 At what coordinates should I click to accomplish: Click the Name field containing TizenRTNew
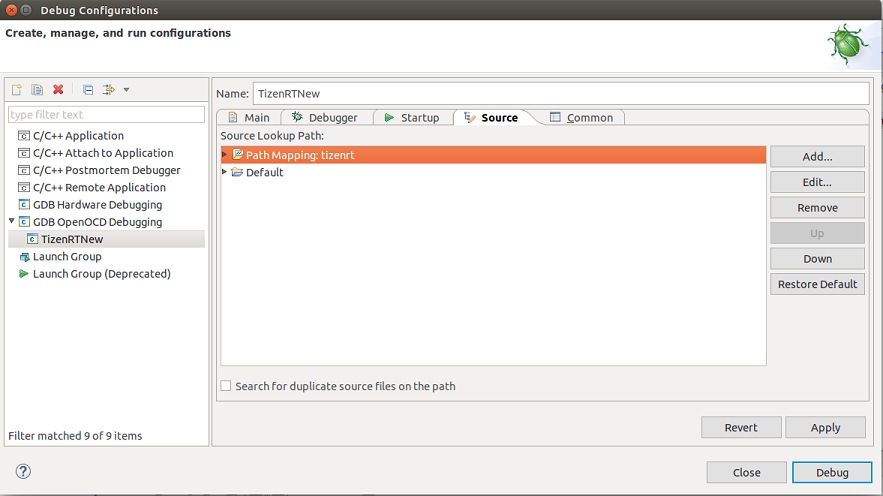coord(560,93)
